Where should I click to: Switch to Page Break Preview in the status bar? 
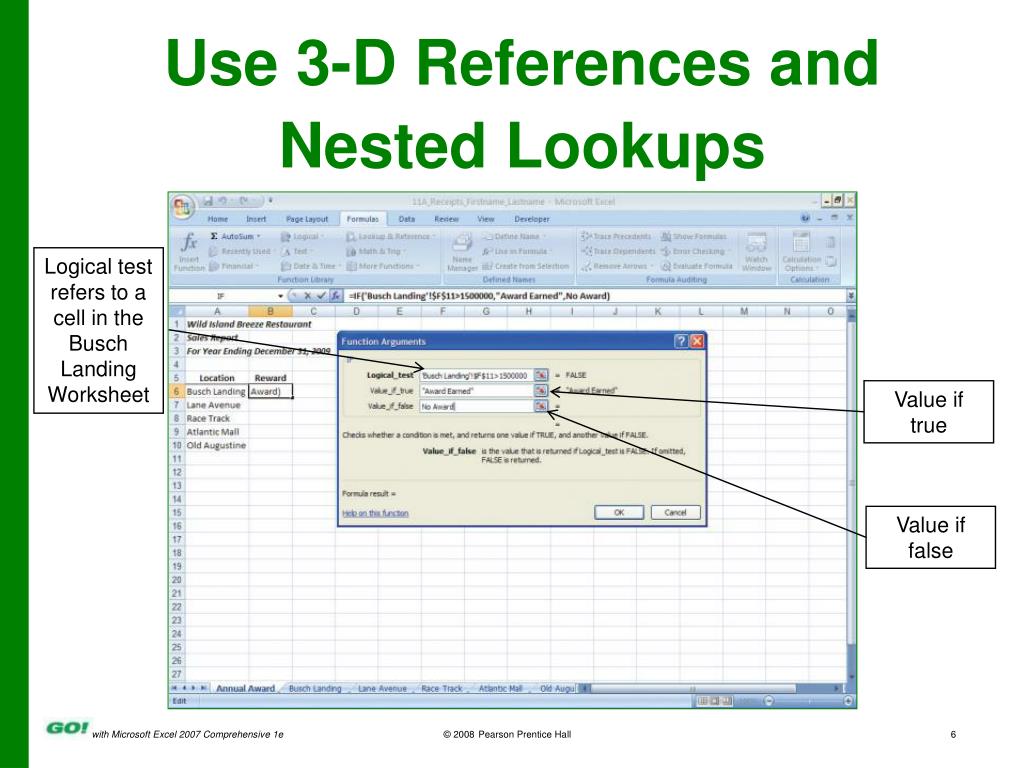pyautogui.click(x=726, y=701)
